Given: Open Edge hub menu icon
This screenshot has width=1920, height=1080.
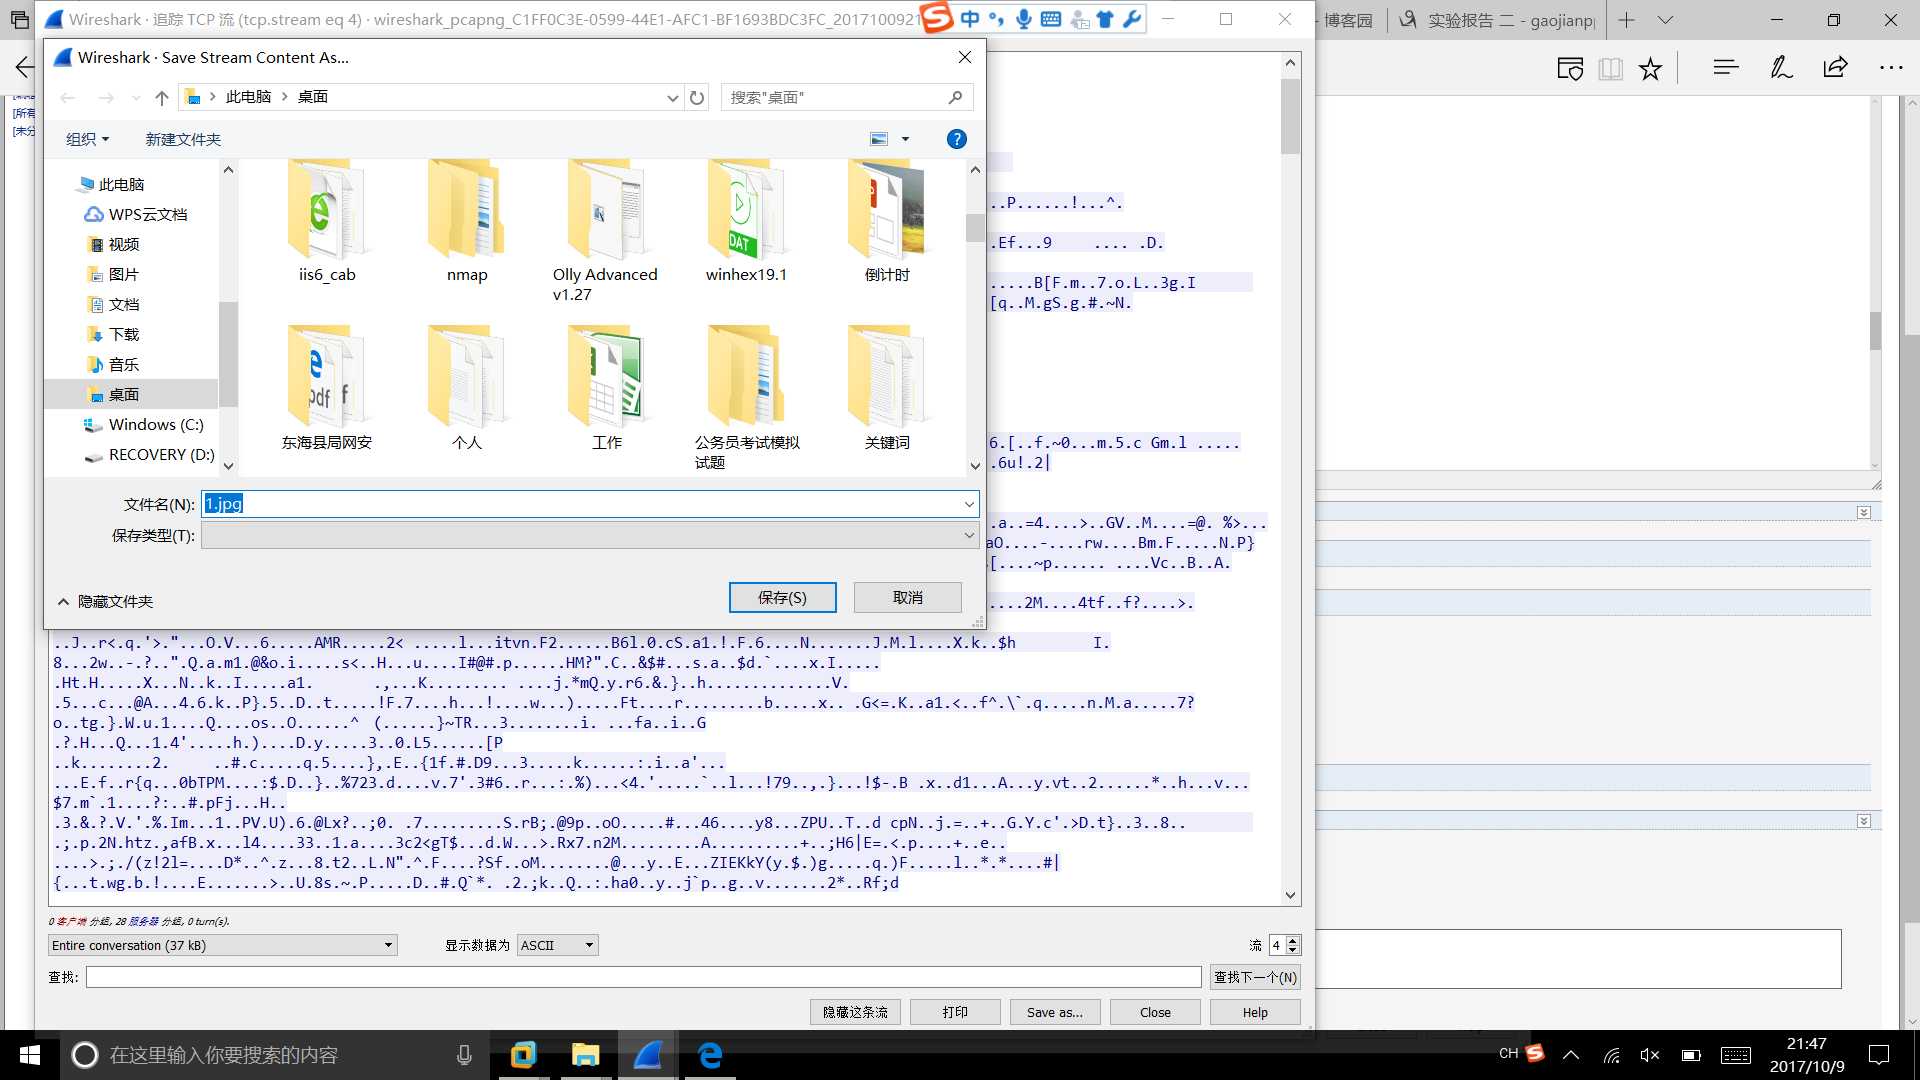Looking at the screenshot, I should click(1726, 68).
